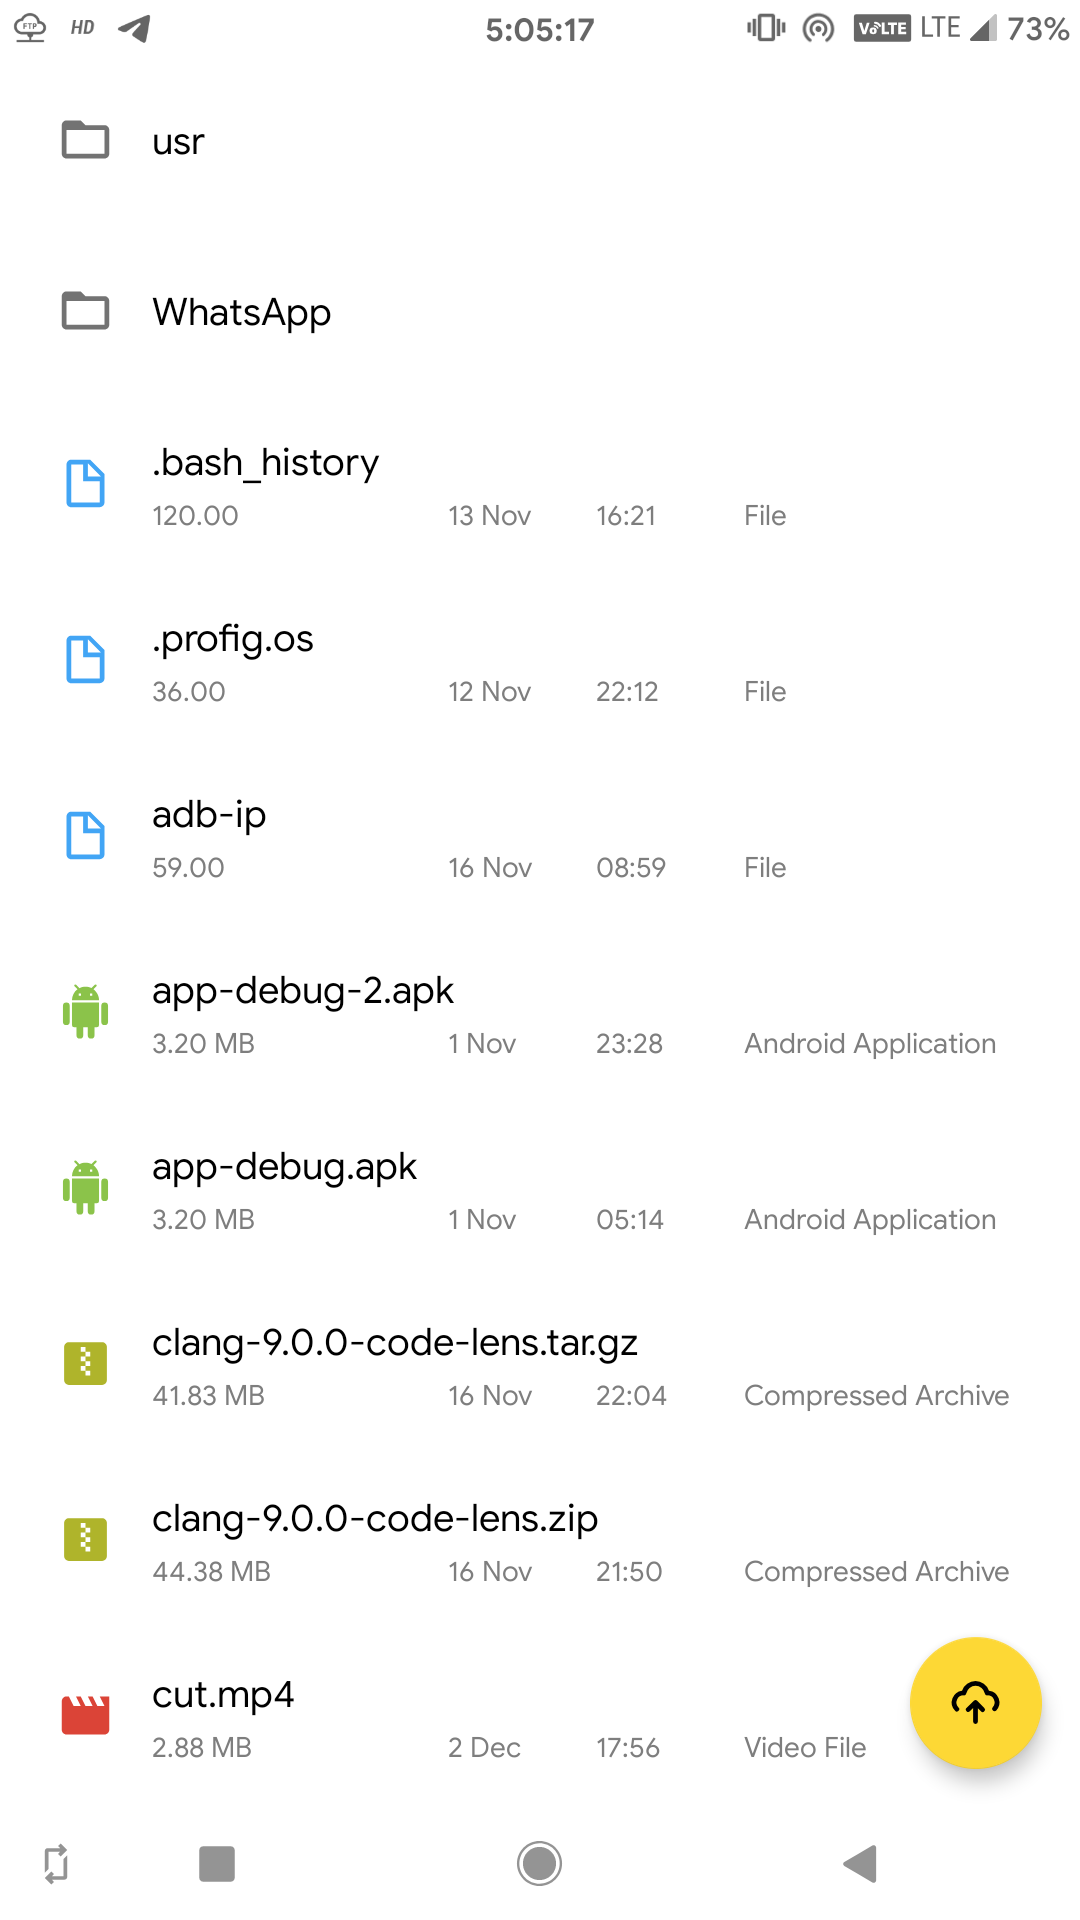The height and width of the screenshot is (1920, 1080).
Task: Tap the square recent apps button
Action: point(217,1864)
